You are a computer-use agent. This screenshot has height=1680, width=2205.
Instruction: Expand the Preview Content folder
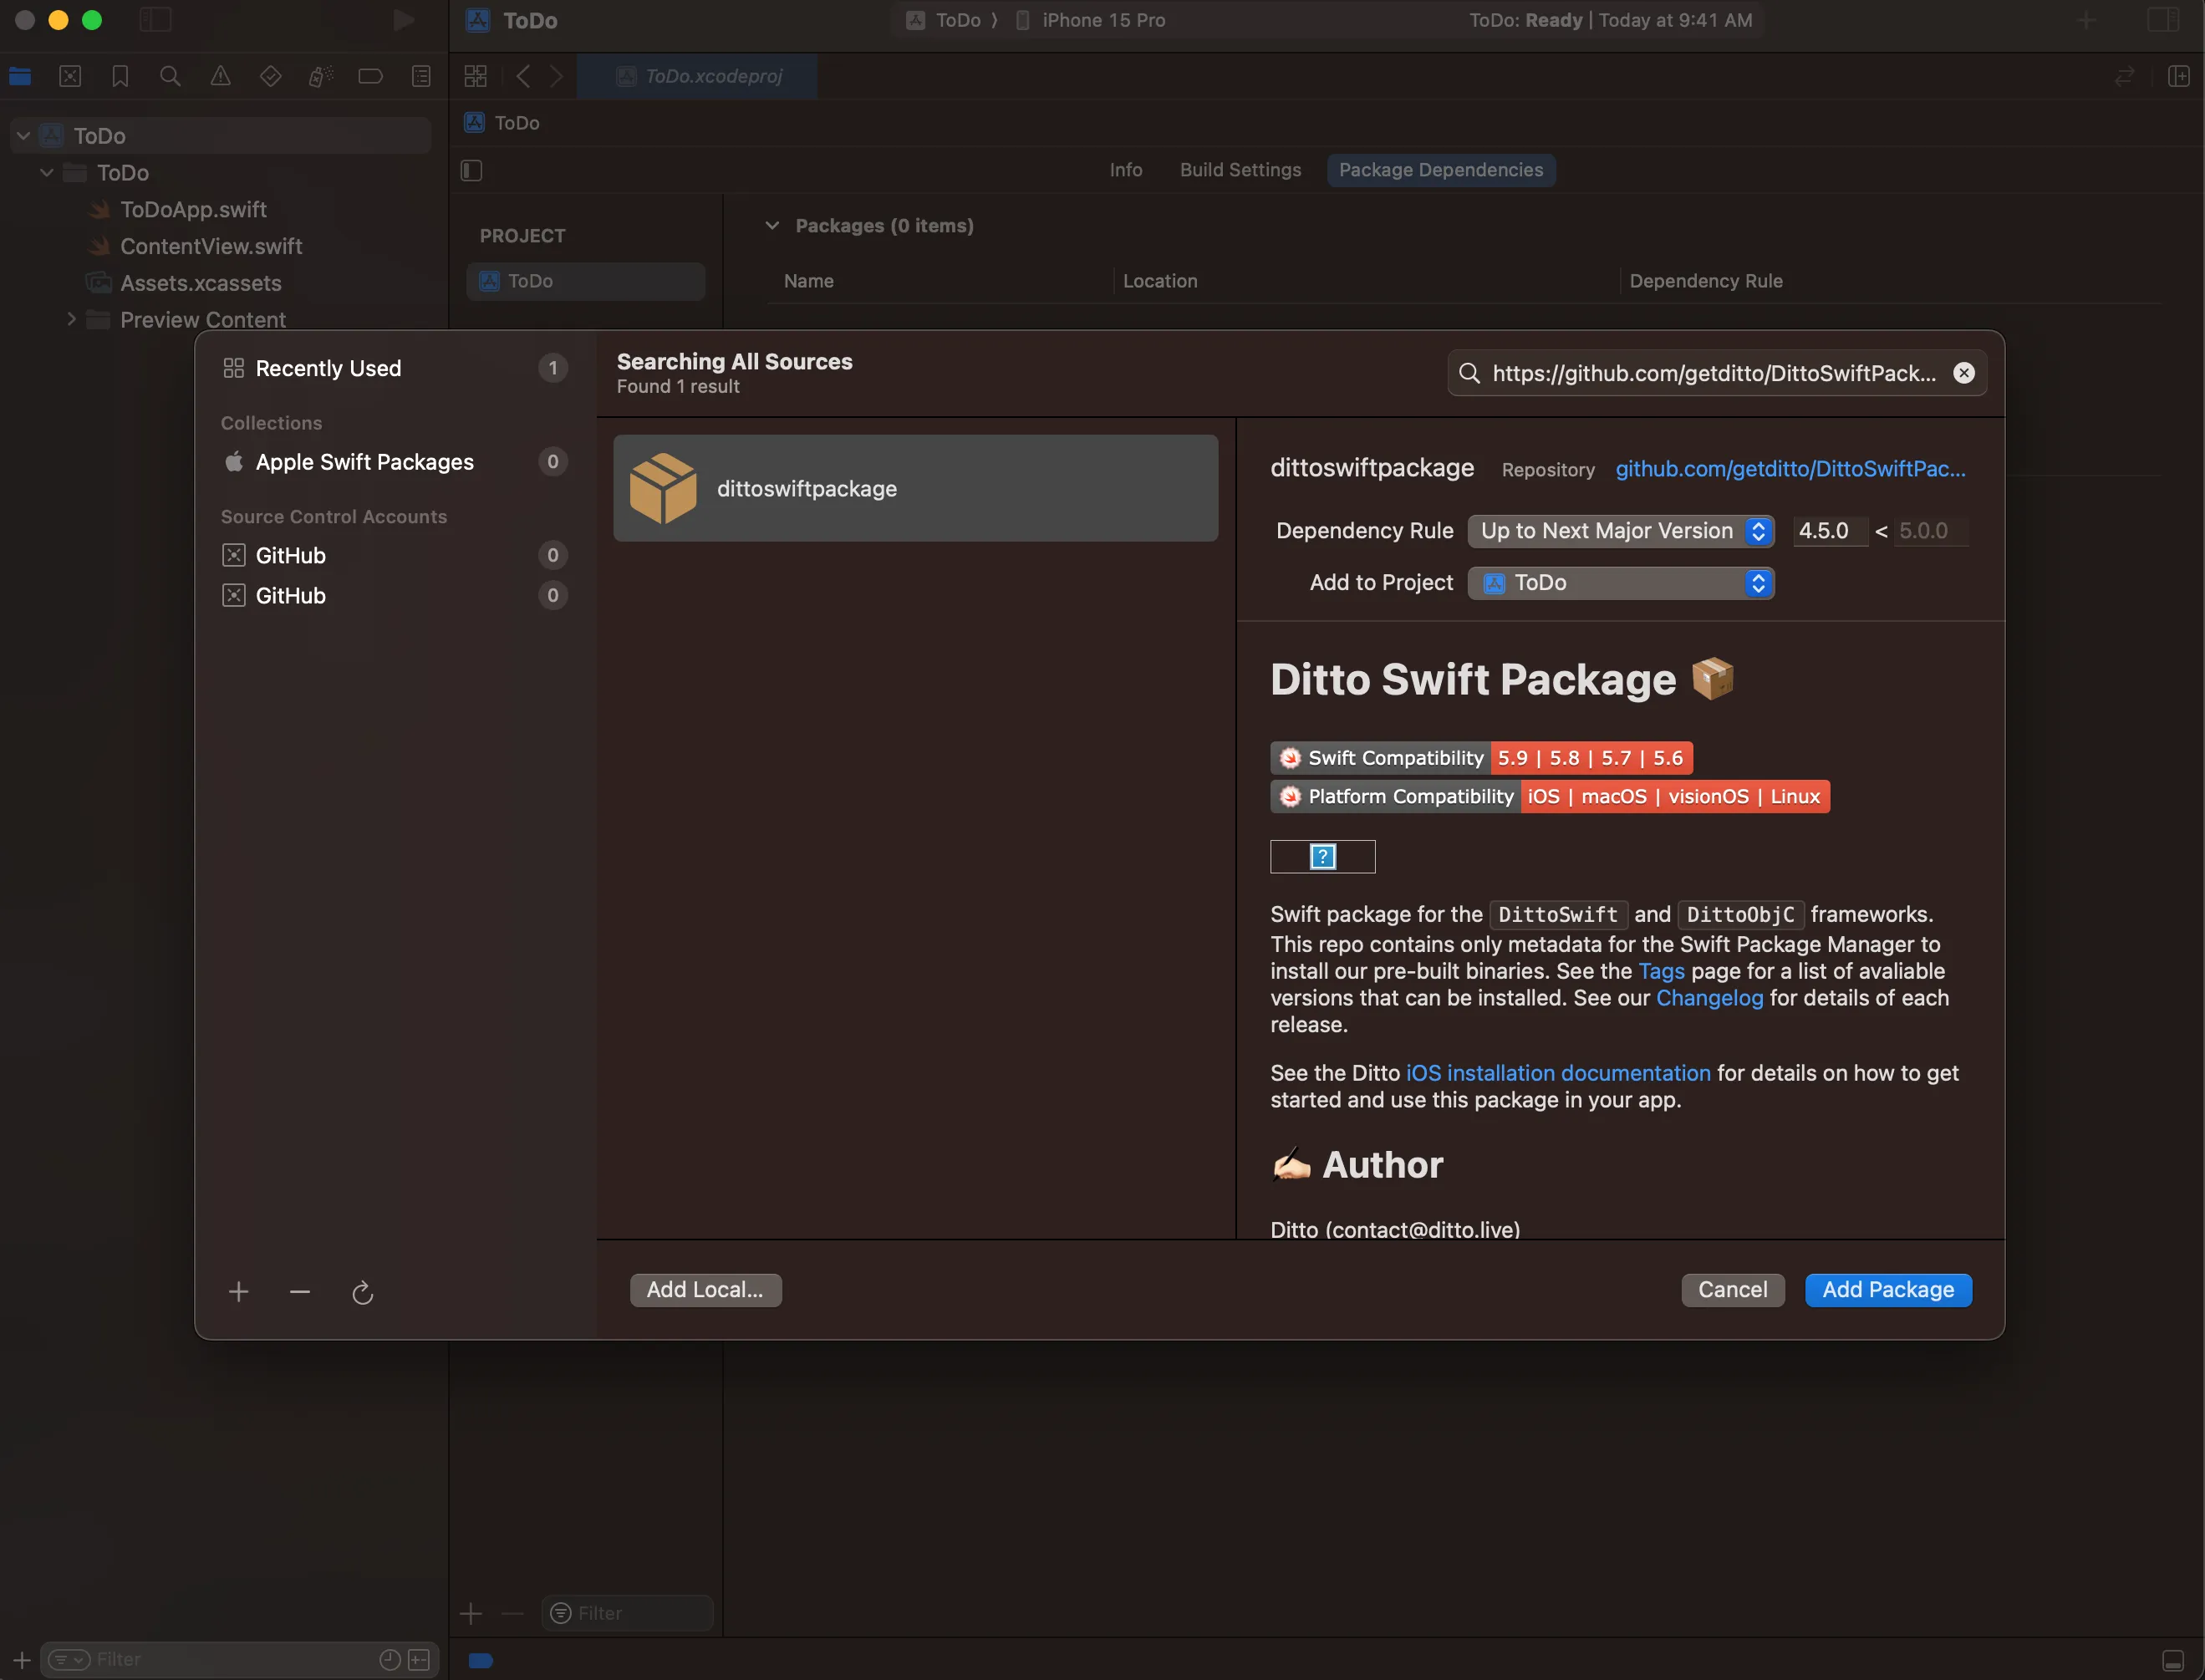tap(71, 319)
